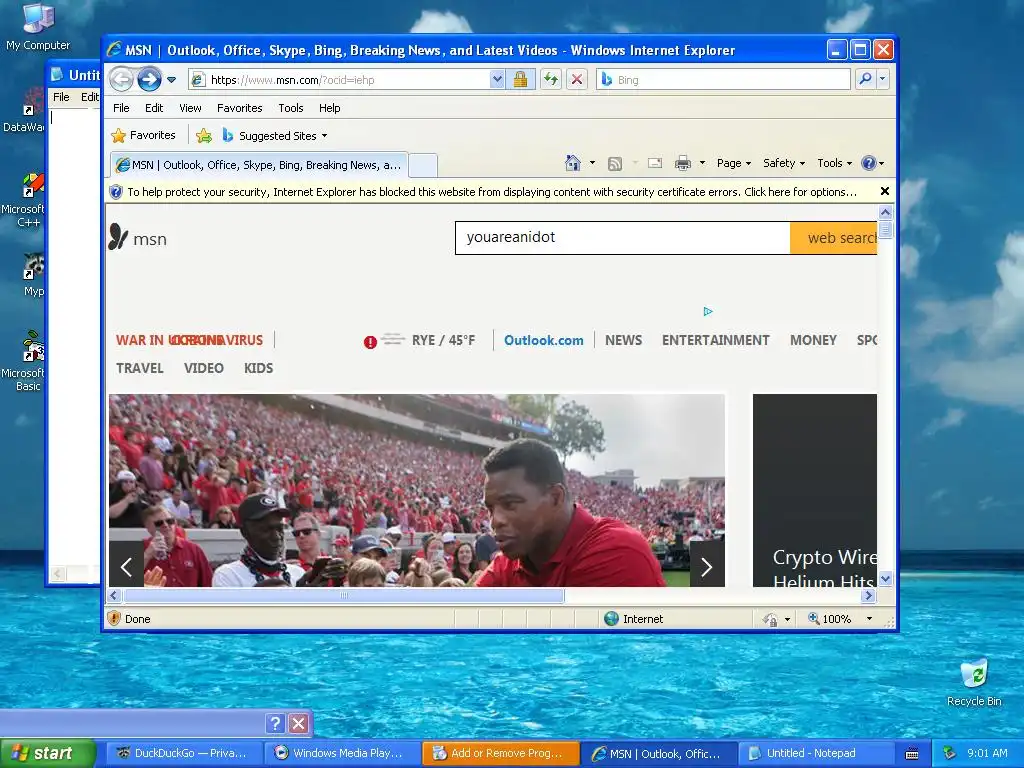
Task: Open the TRAVEL section link
Action: [x=140, y=368]
